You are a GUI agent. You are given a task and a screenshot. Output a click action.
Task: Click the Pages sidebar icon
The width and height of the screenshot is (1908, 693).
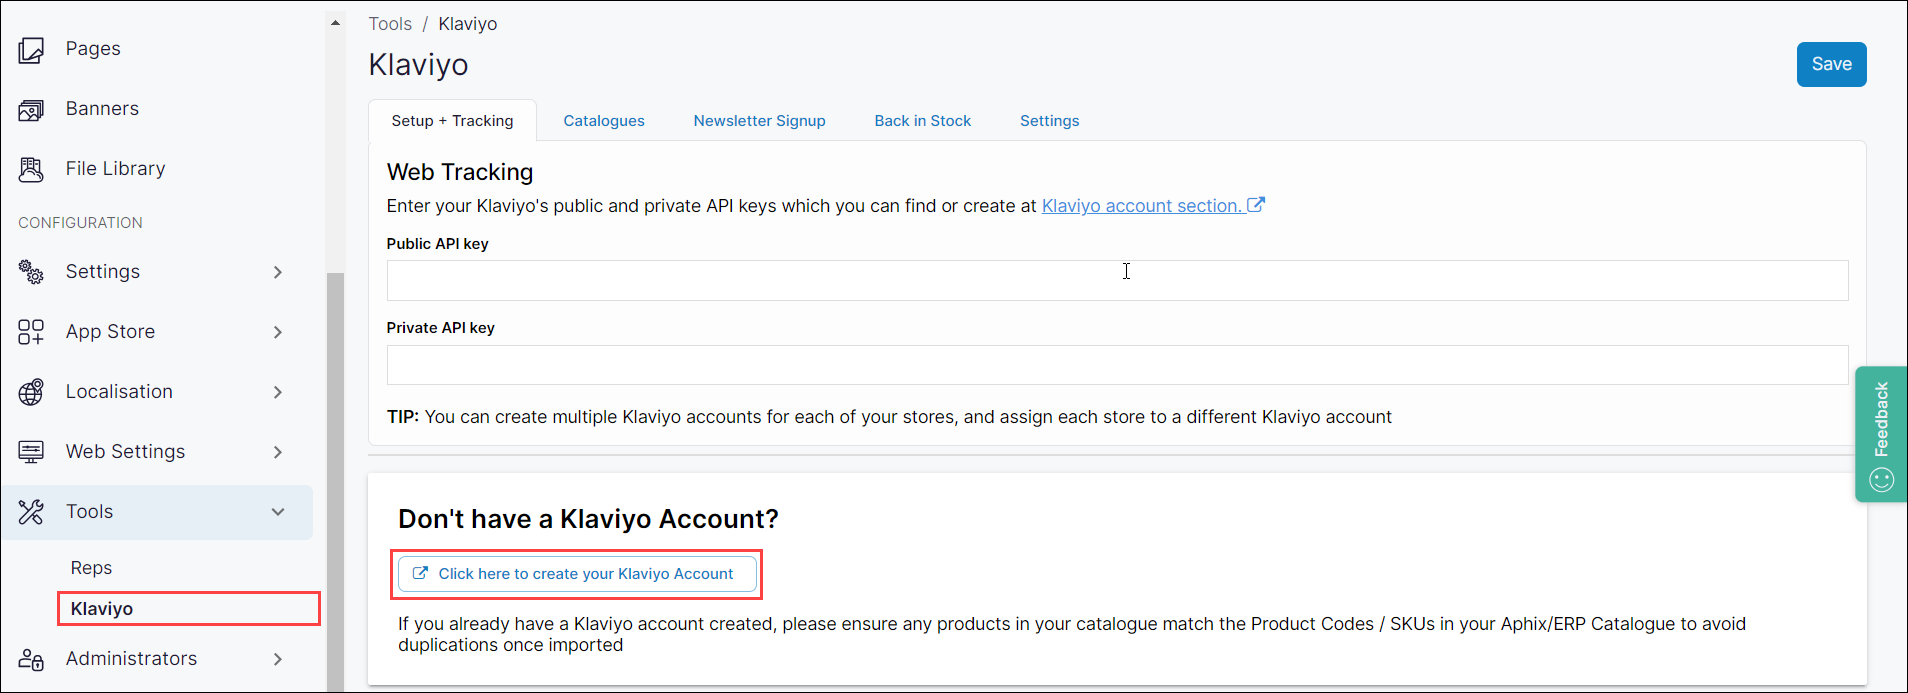[x=31, y=50]
